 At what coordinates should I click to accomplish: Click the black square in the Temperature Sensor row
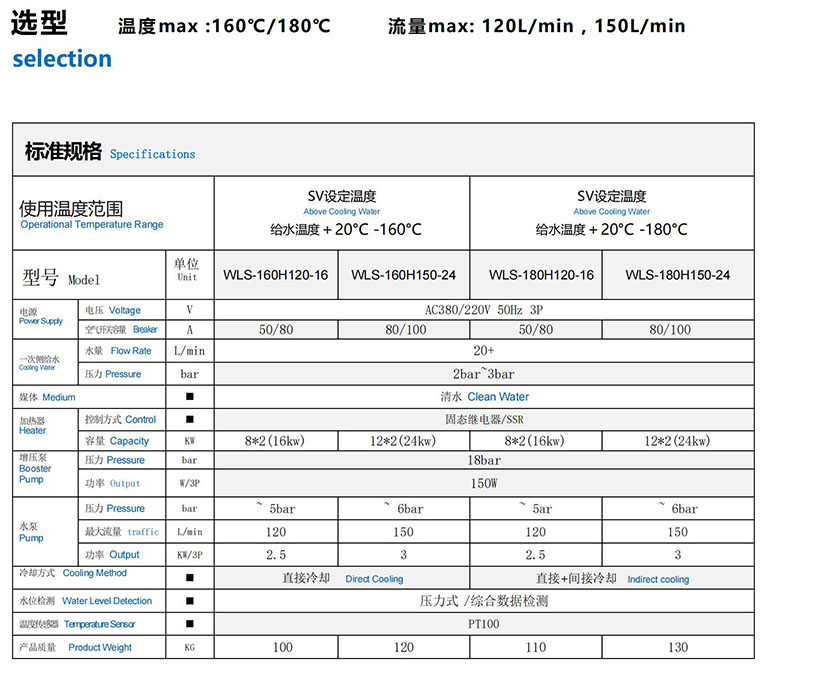click(x=189, y=624)
